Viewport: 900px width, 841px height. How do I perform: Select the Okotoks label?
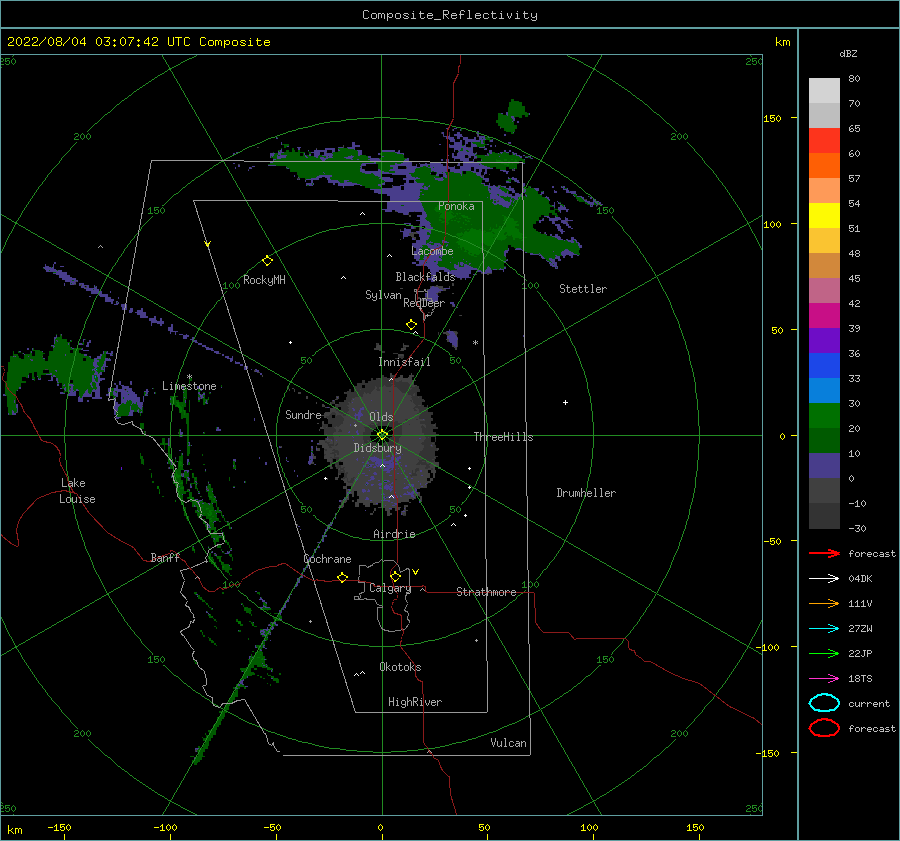point(400,667)
